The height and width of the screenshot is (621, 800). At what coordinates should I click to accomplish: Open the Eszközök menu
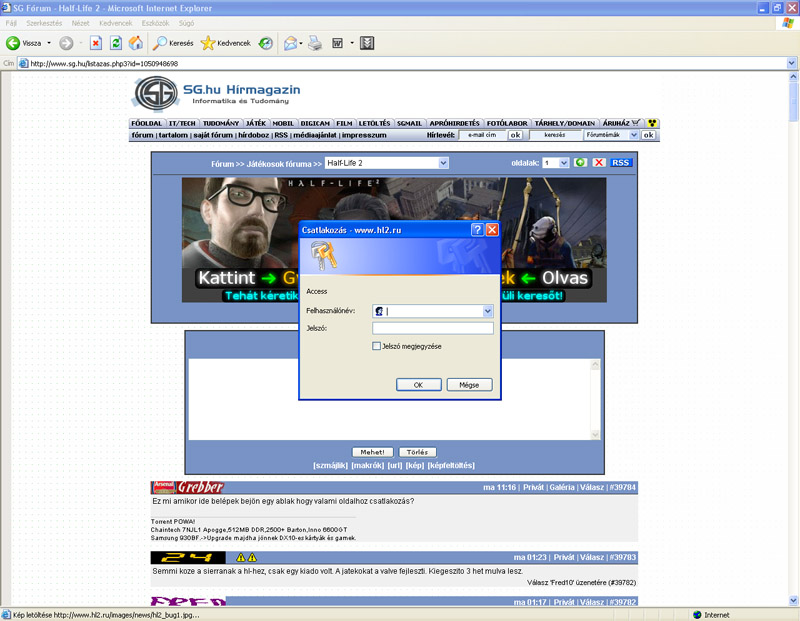[154, 22]
